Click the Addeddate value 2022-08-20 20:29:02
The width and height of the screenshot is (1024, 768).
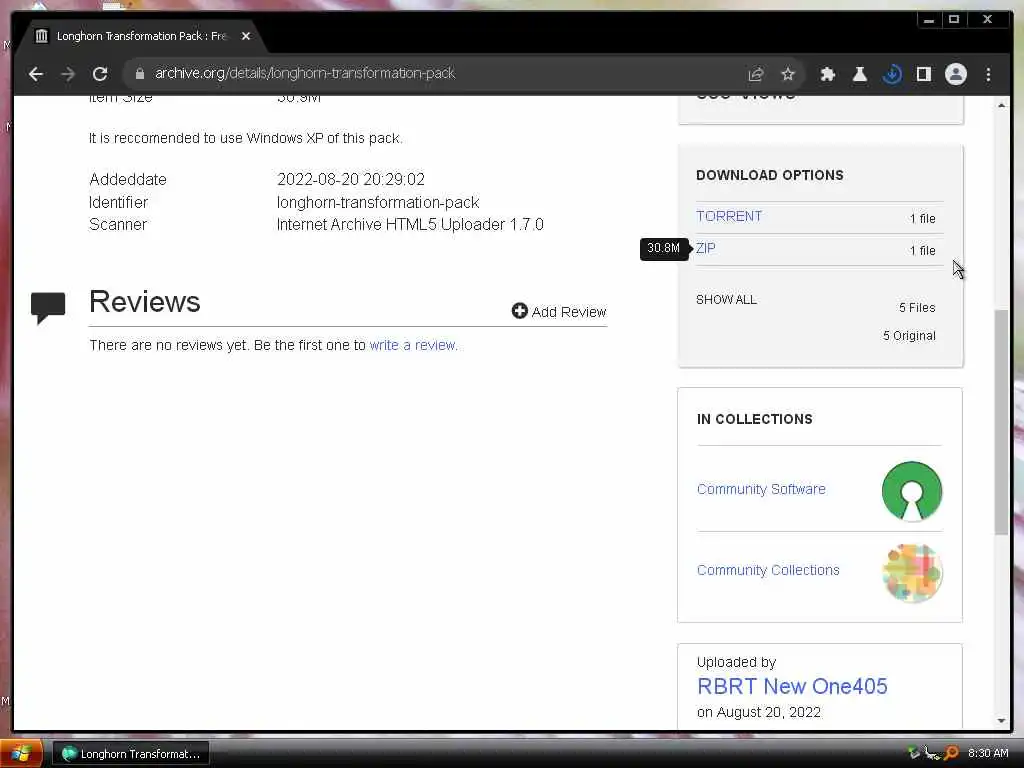coord(351,179)
